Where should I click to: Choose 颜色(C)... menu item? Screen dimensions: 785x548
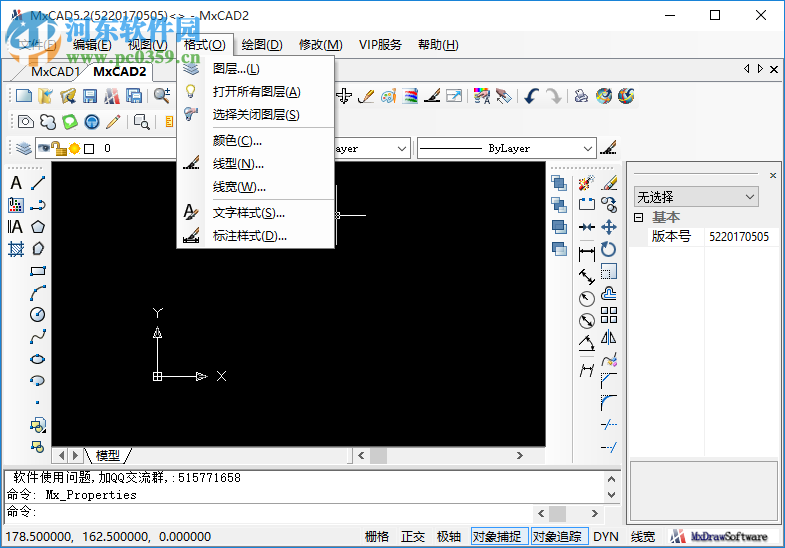(x=255, y=141)
